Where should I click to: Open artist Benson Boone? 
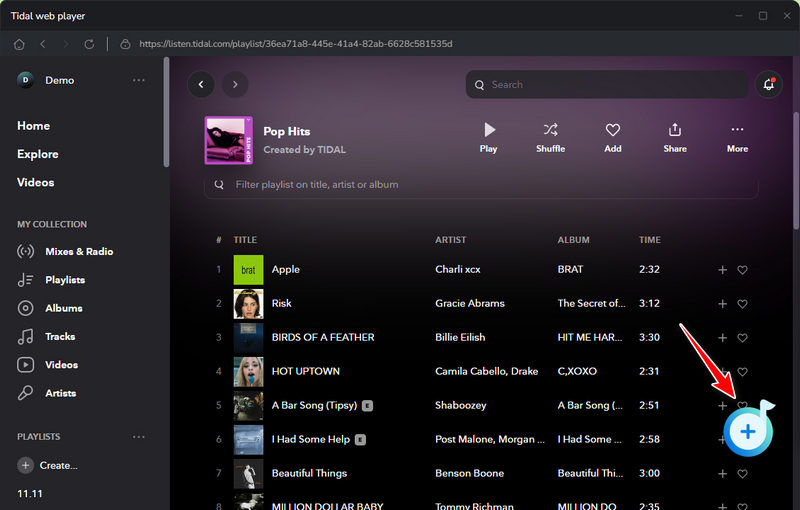[x=469, y=473]
